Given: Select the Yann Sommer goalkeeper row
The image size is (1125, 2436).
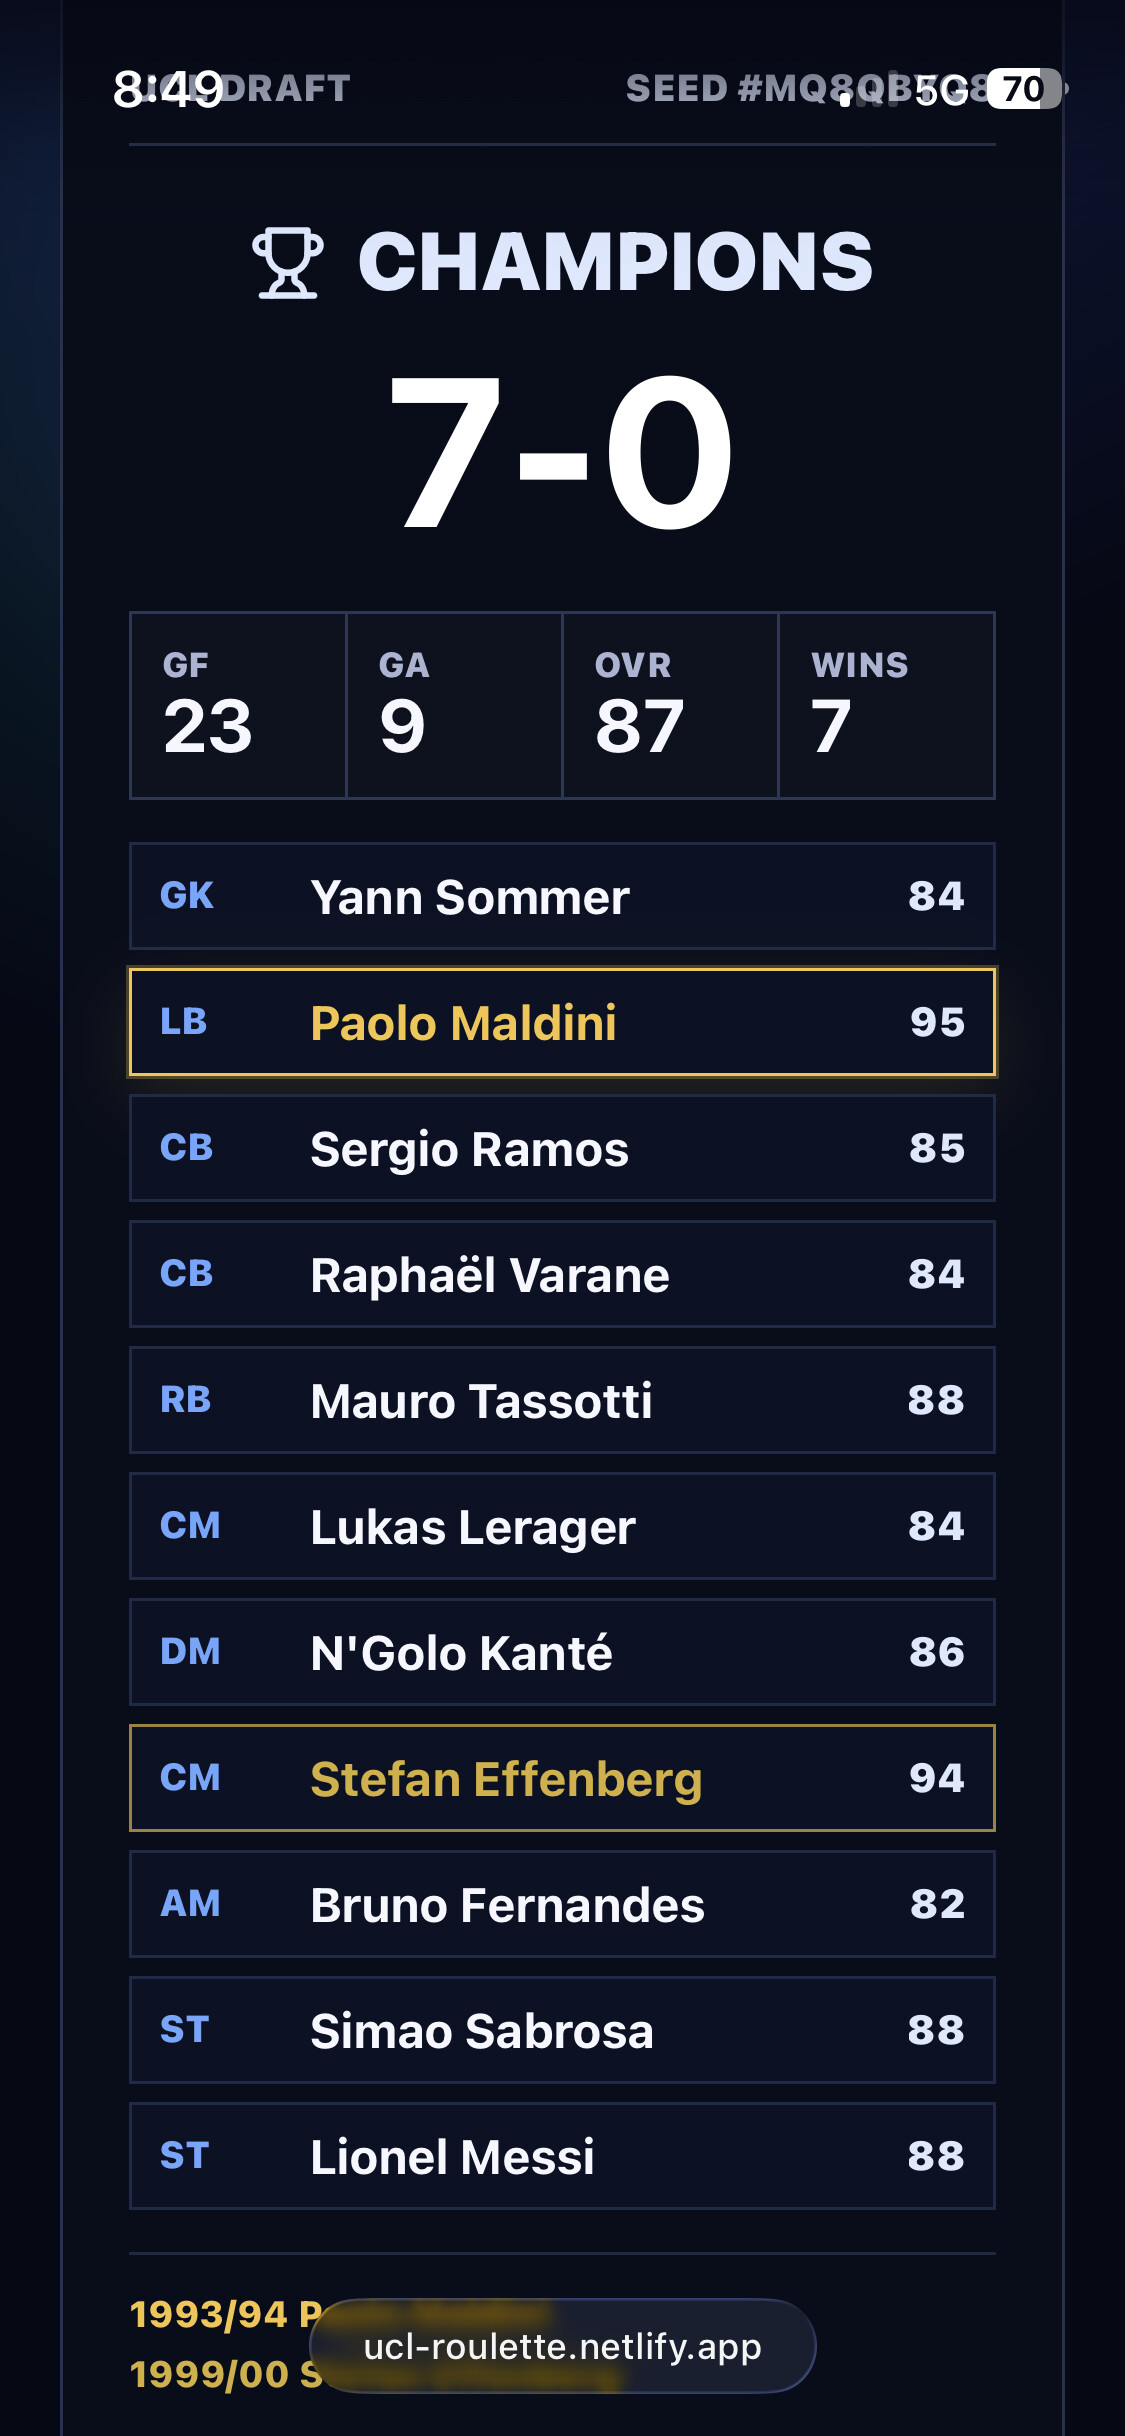Looking at the screenshot, I should coord(562,896).
